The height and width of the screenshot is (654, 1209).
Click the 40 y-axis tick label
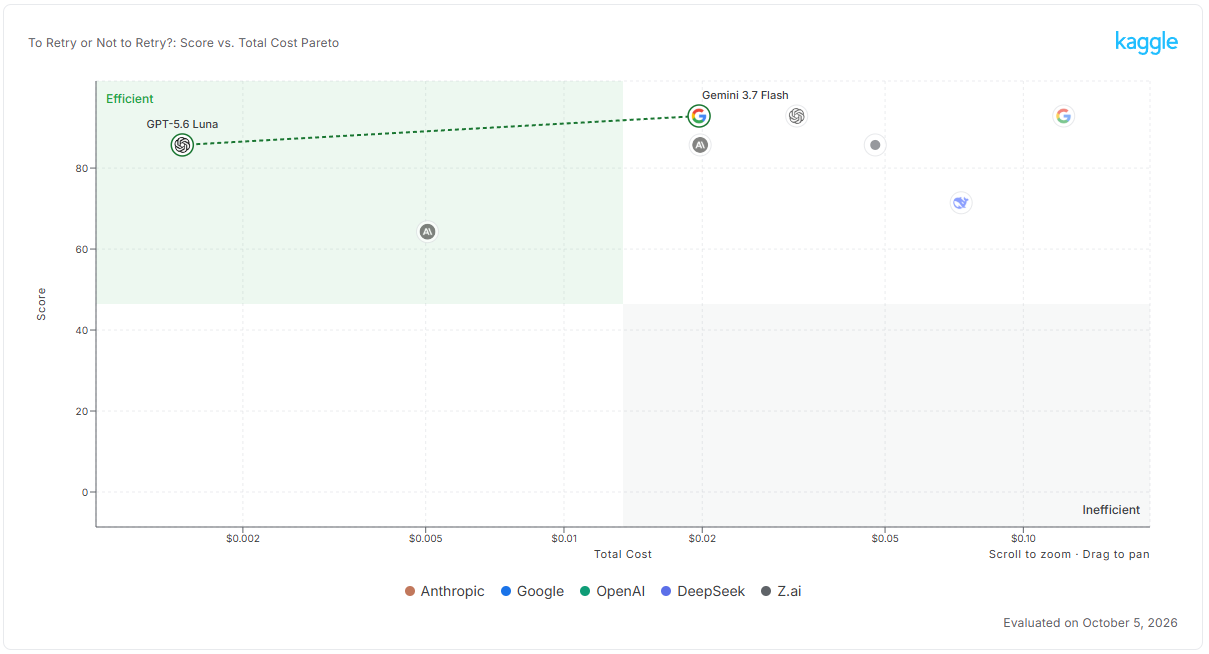tap(82, 331)
